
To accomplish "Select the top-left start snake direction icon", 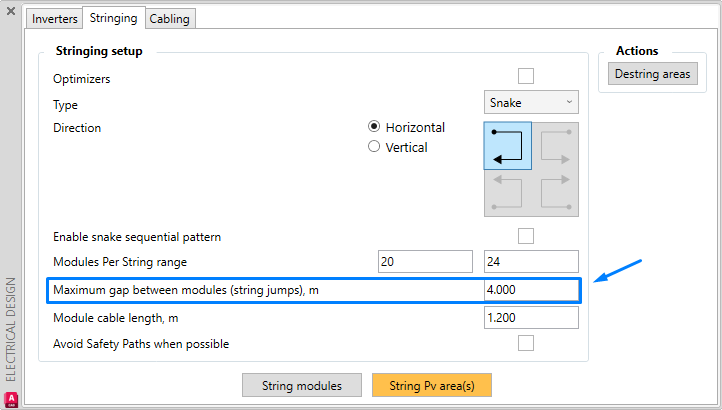I will click(x=507, y=146).
